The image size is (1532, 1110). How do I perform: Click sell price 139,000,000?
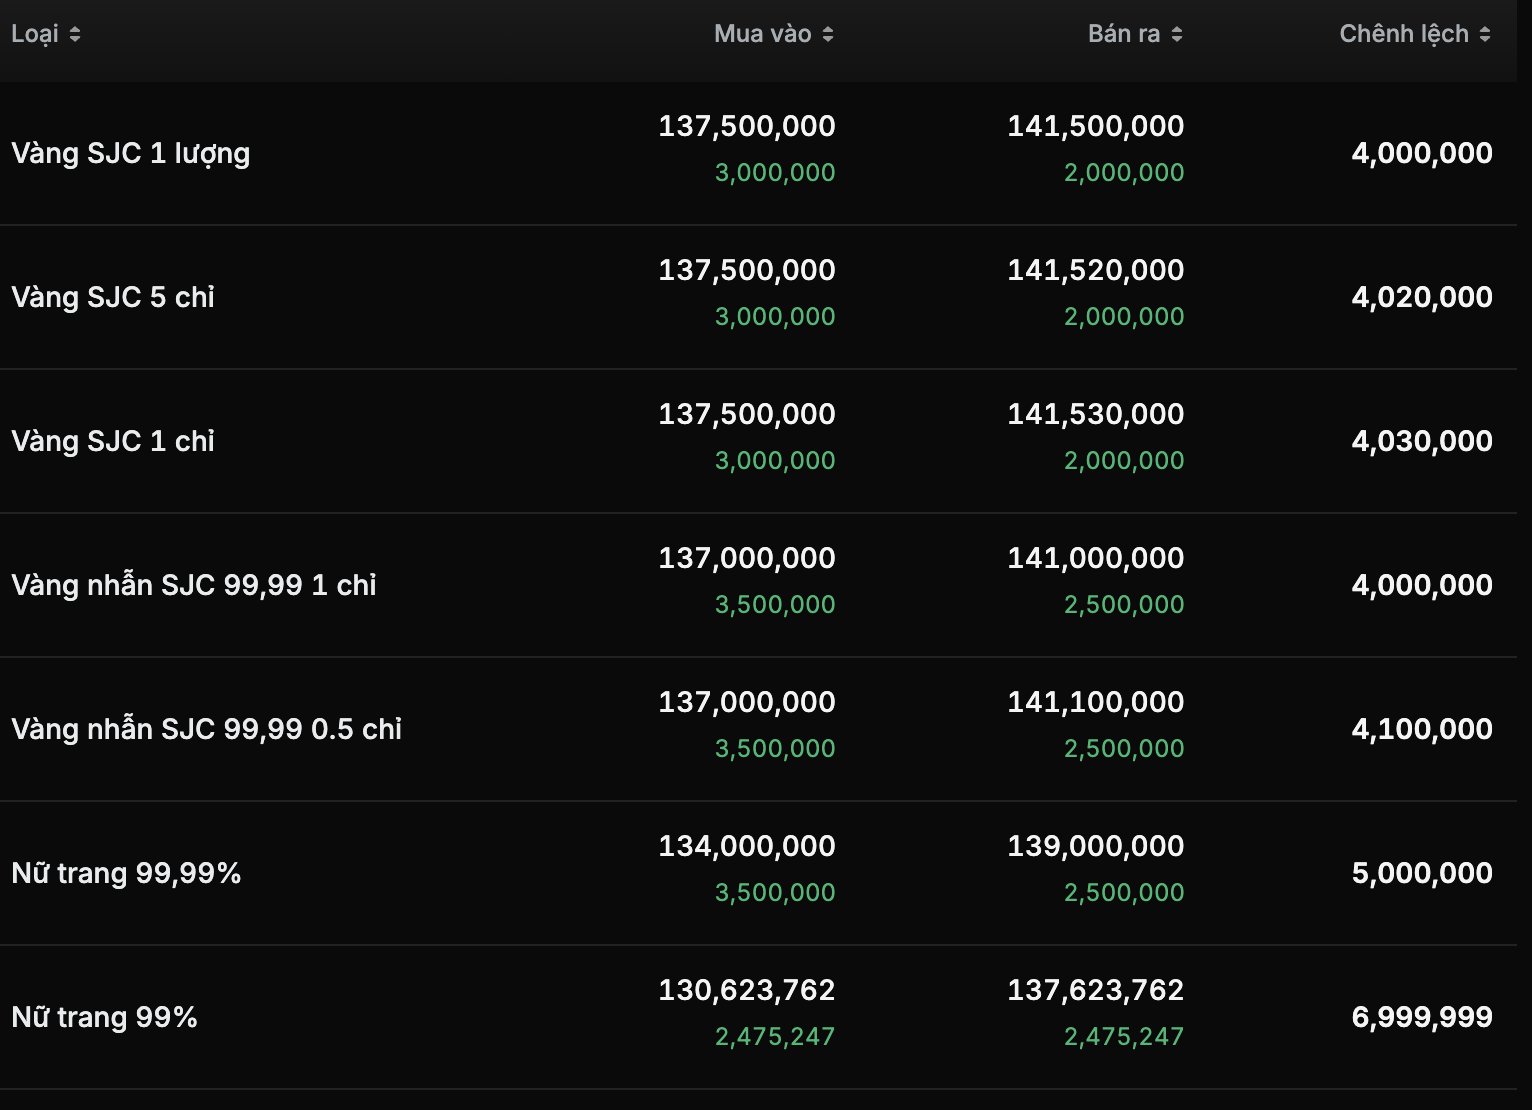click(x=1096, y=846)
